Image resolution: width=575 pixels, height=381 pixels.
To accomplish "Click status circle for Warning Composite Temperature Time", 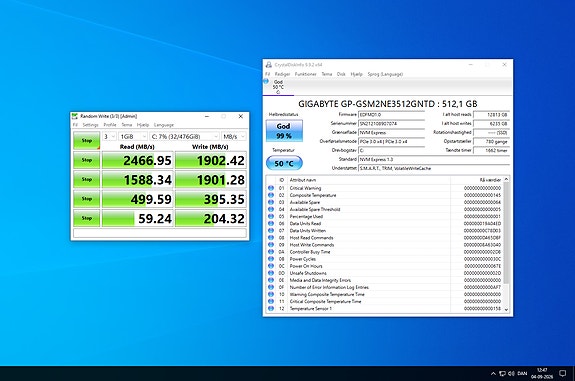I will [271, 294].
